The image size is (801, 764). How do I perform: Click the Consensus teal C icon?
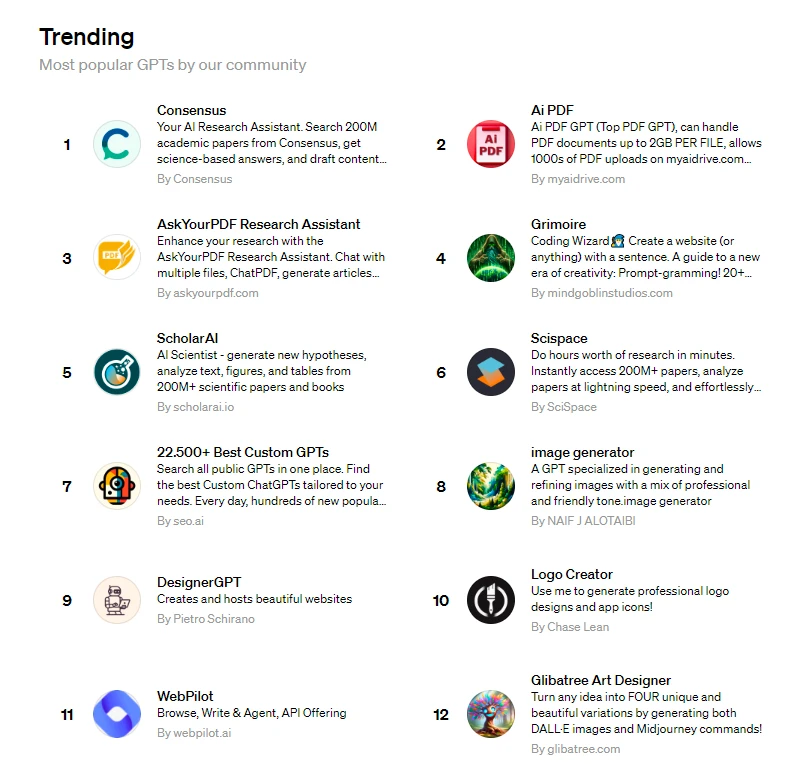click(x=117, y=144)
